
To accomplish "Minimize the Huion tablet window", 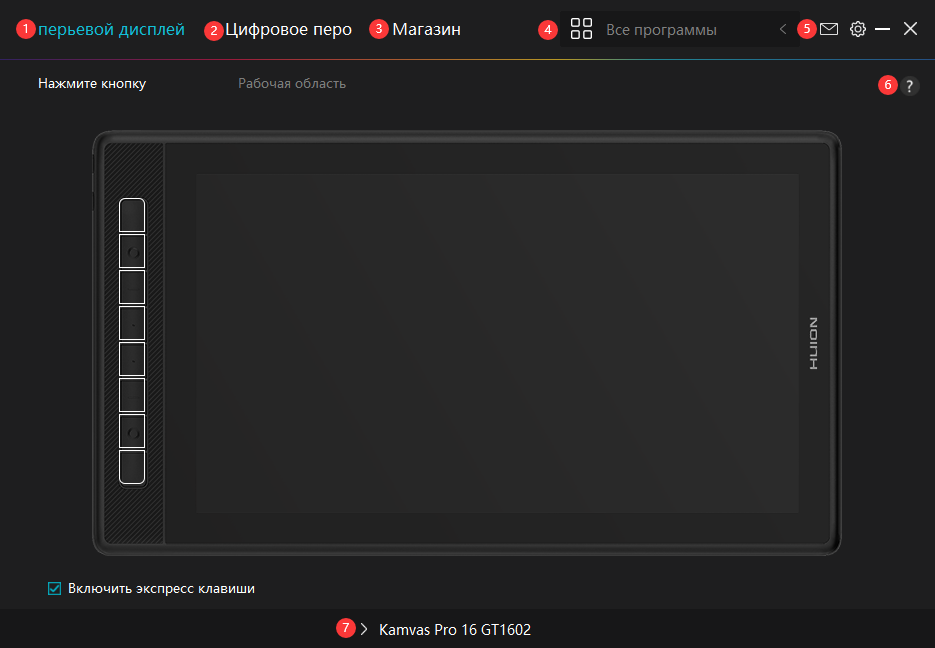I will pos(883,30).
